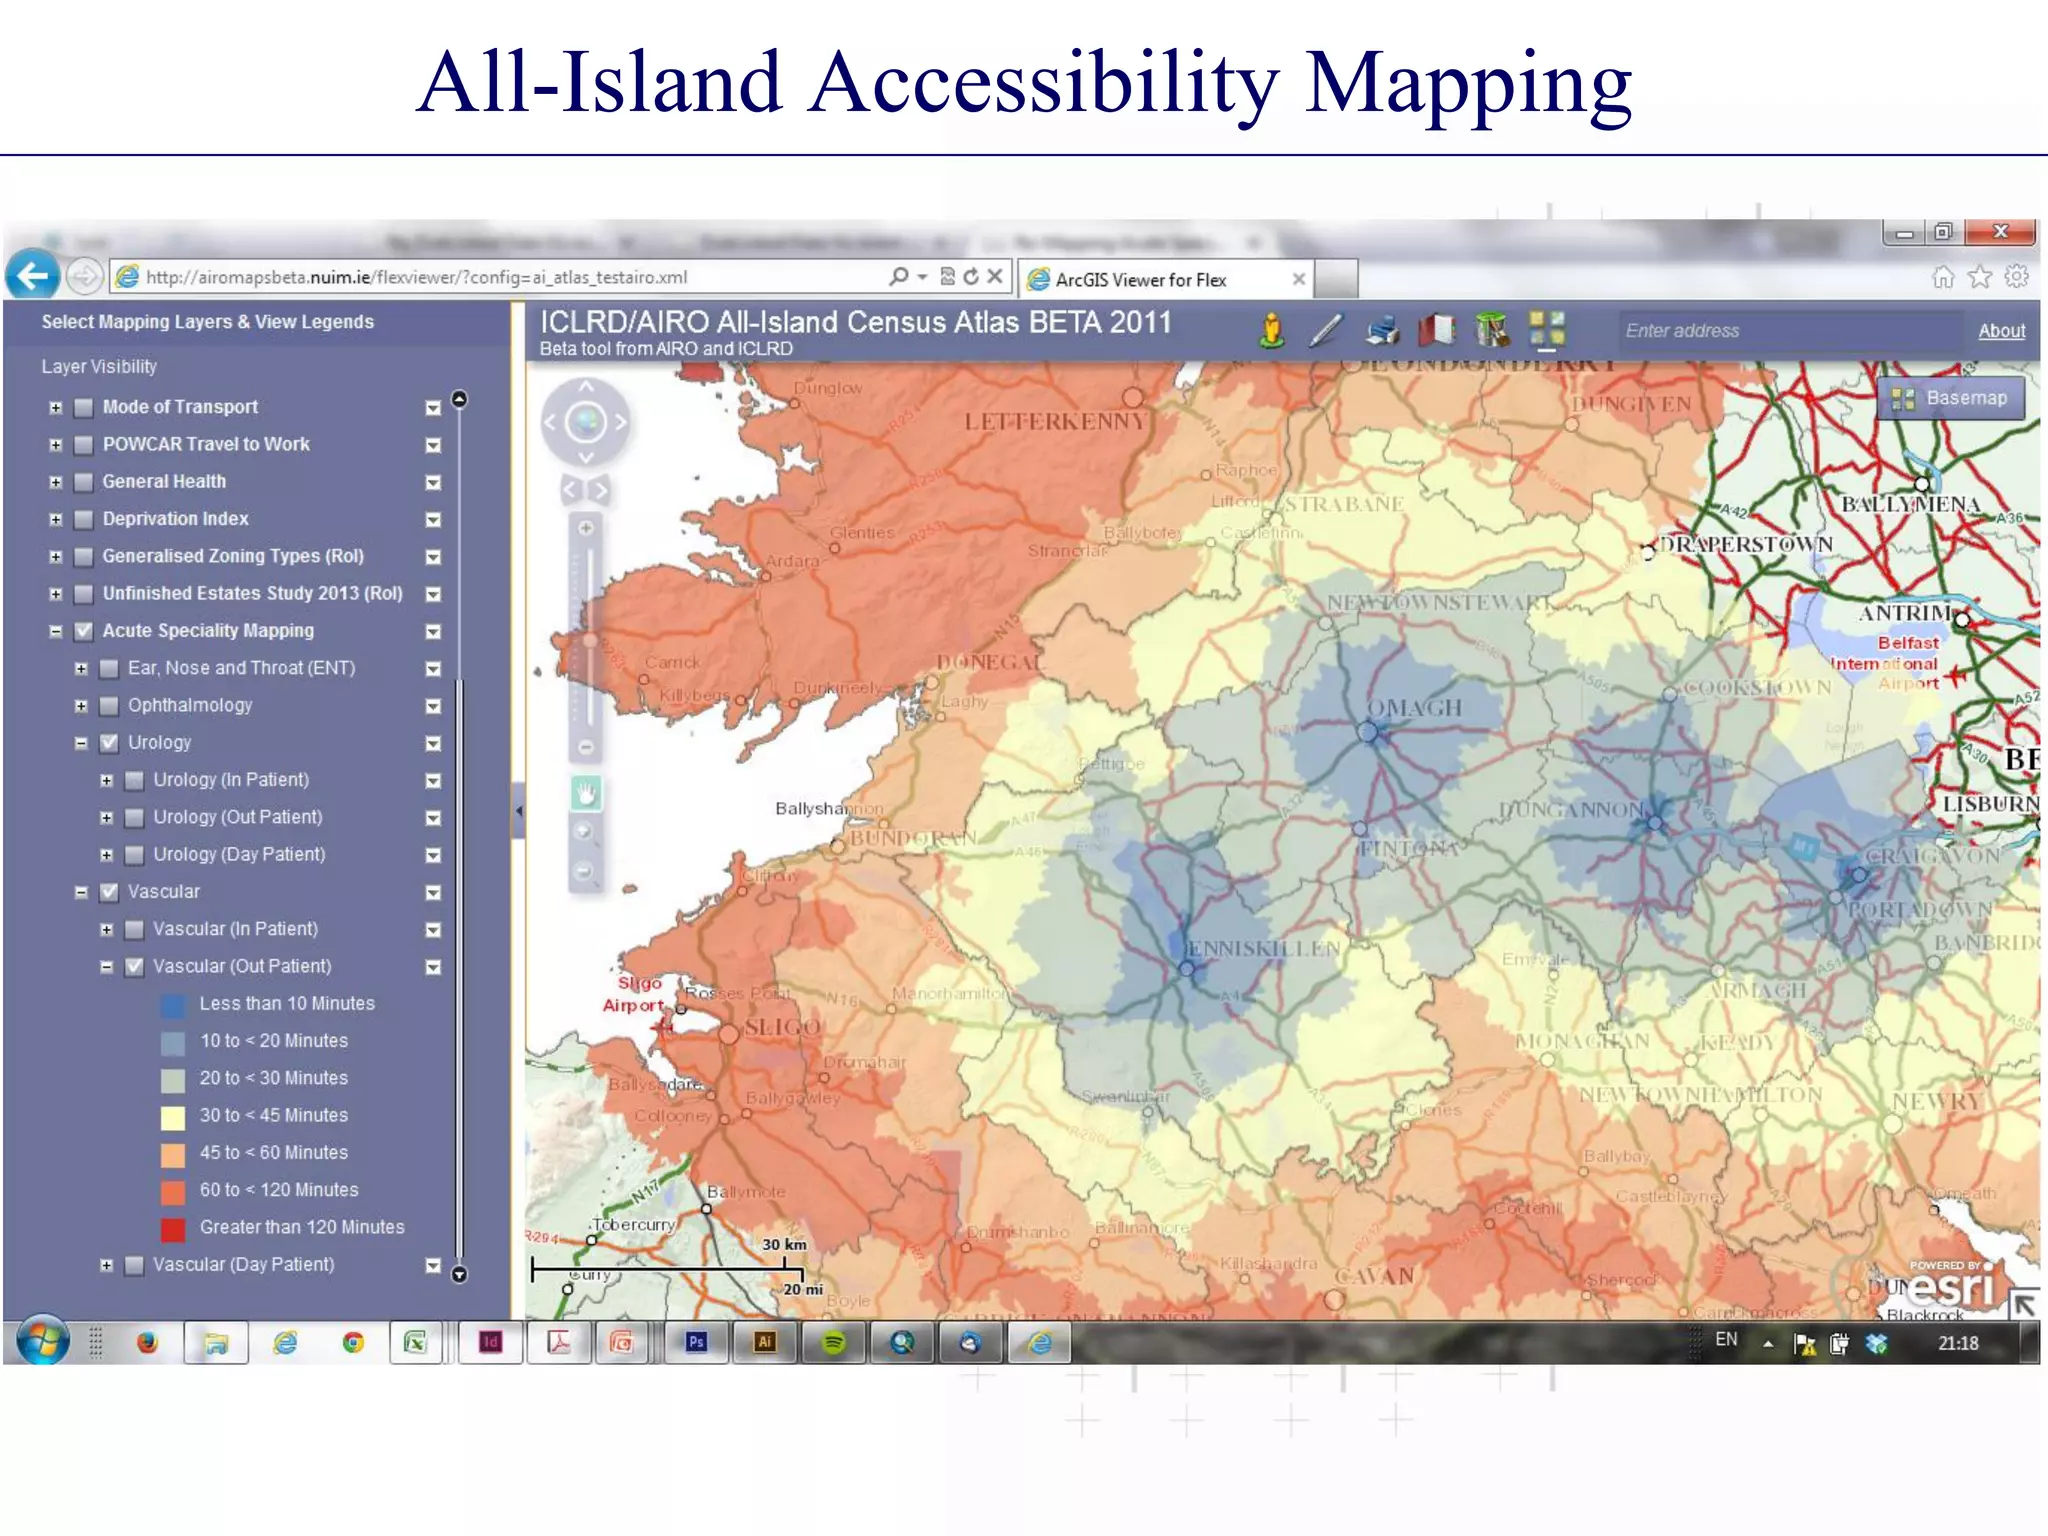The width and height of the screenshot is (2048, 1536).
Task: Uncheck the Vascular (Out Patient) layer
Action: pos(135,967)
